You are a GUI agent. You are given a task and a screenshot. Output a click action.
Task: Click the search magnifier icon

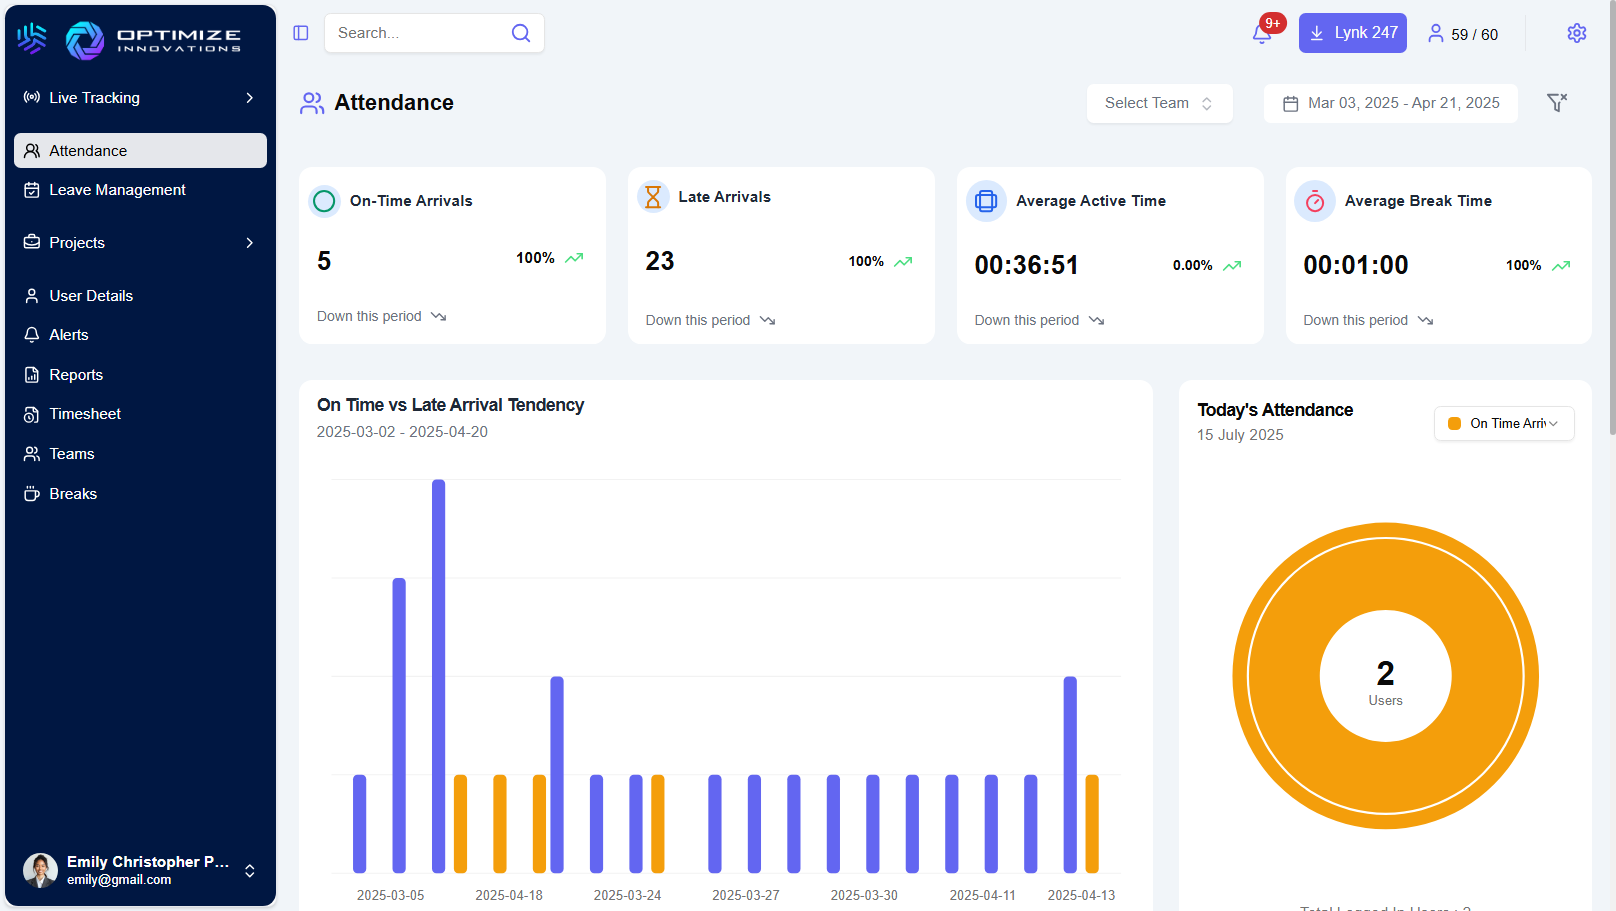coord(521,33)
